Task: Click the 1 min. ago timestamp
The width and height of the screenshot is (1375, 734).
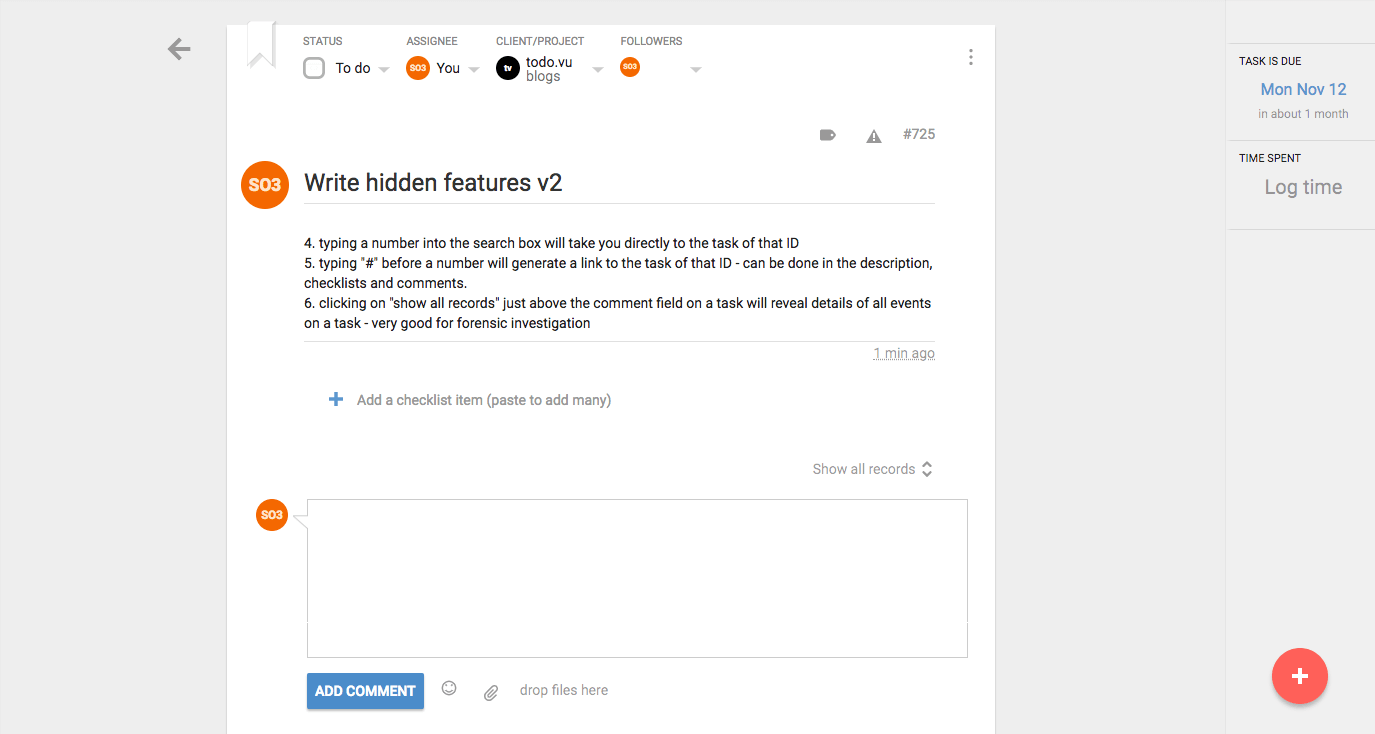Action: pyautogui.click(x=904, y=353)
